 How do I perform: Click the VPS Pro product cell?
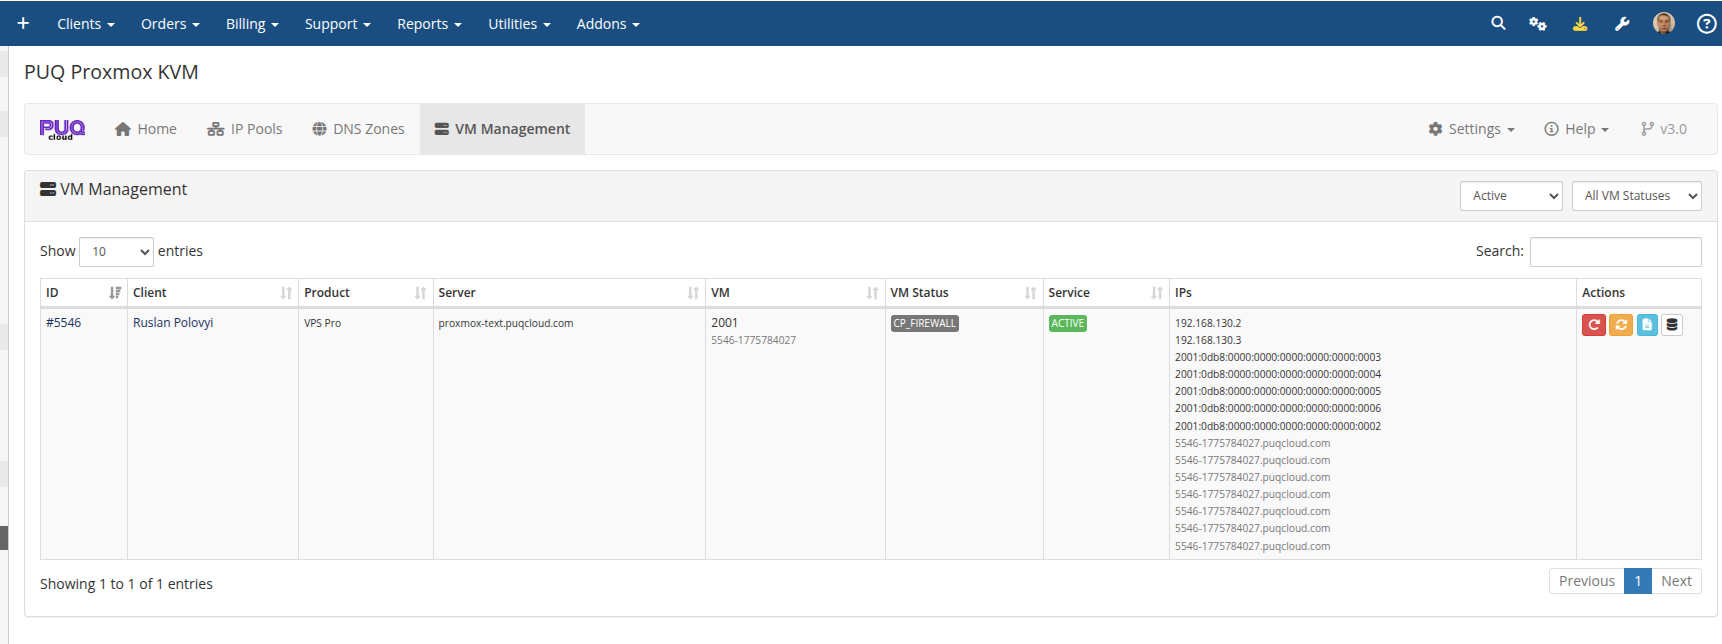(x=322, y=324)
